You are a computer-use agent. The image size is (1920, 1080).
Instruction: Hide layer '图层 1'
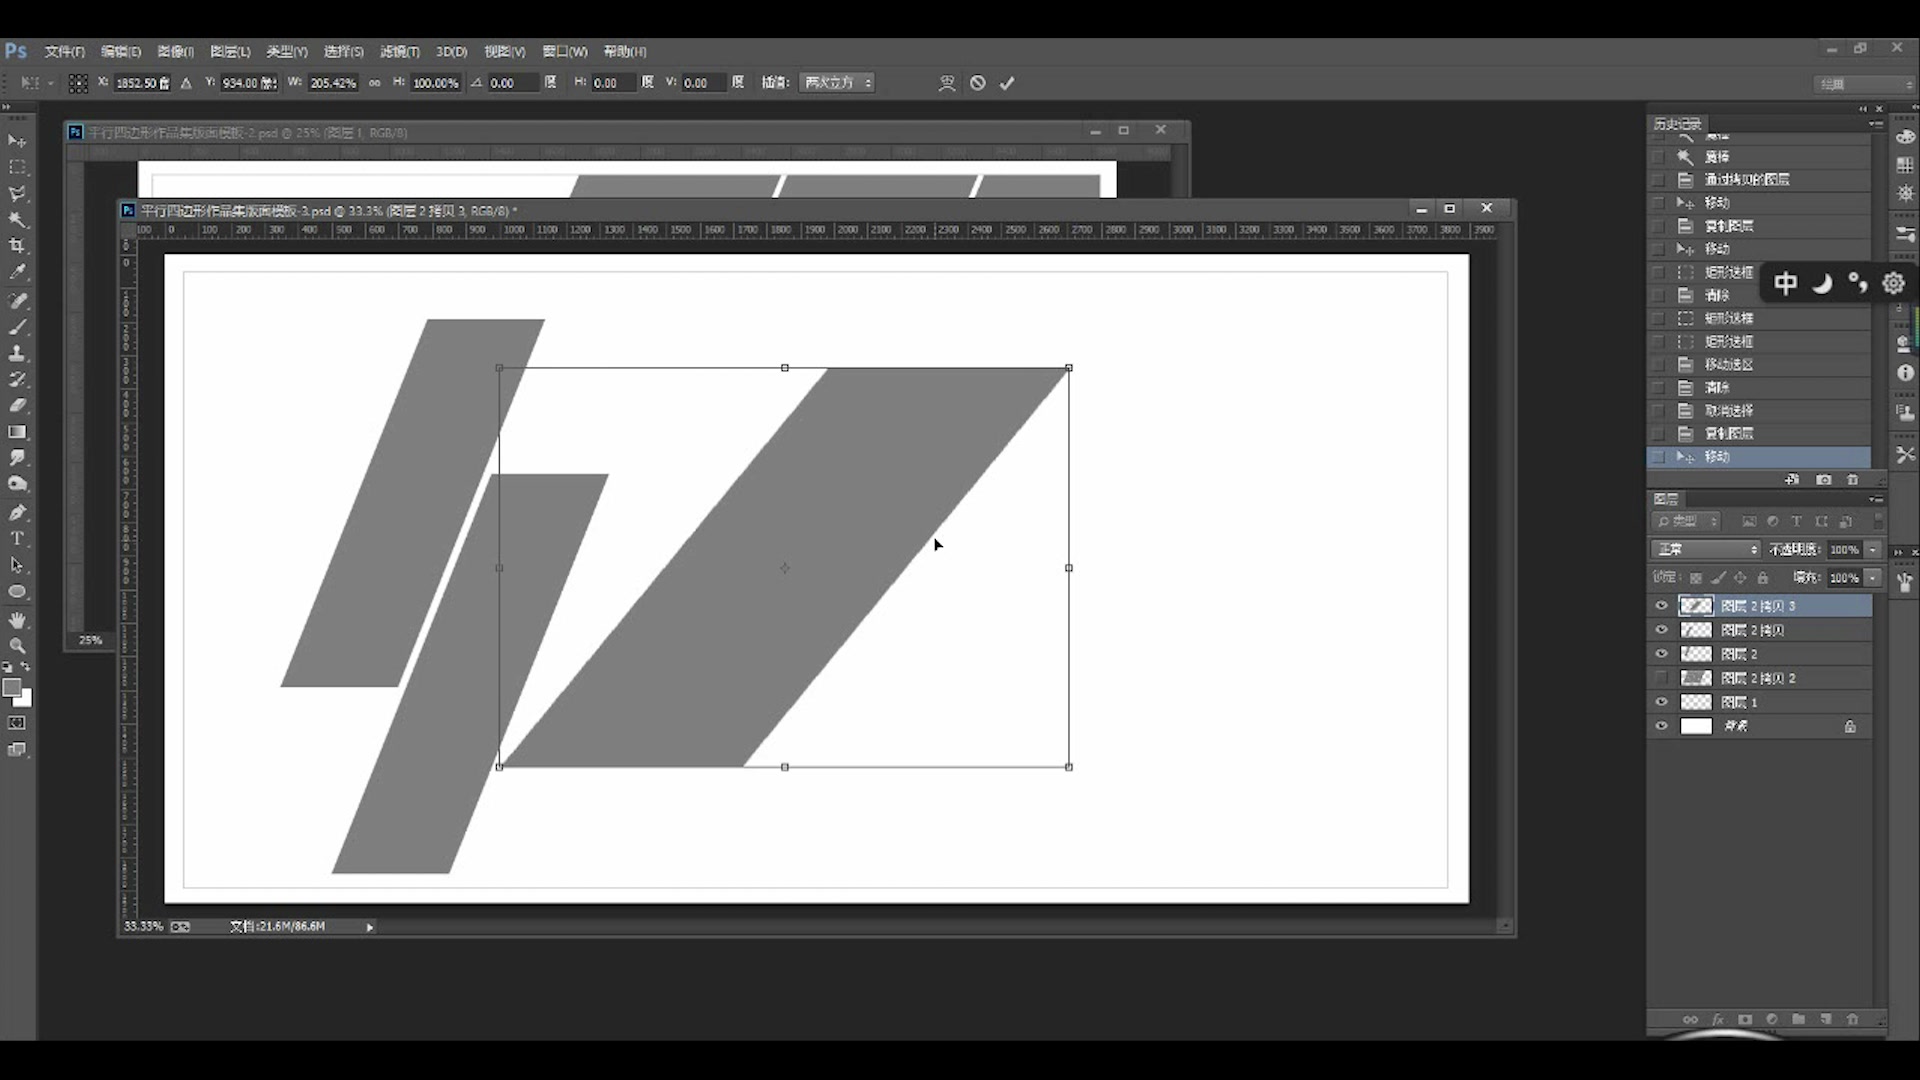pyautogui.click(x=1662, y=702)
